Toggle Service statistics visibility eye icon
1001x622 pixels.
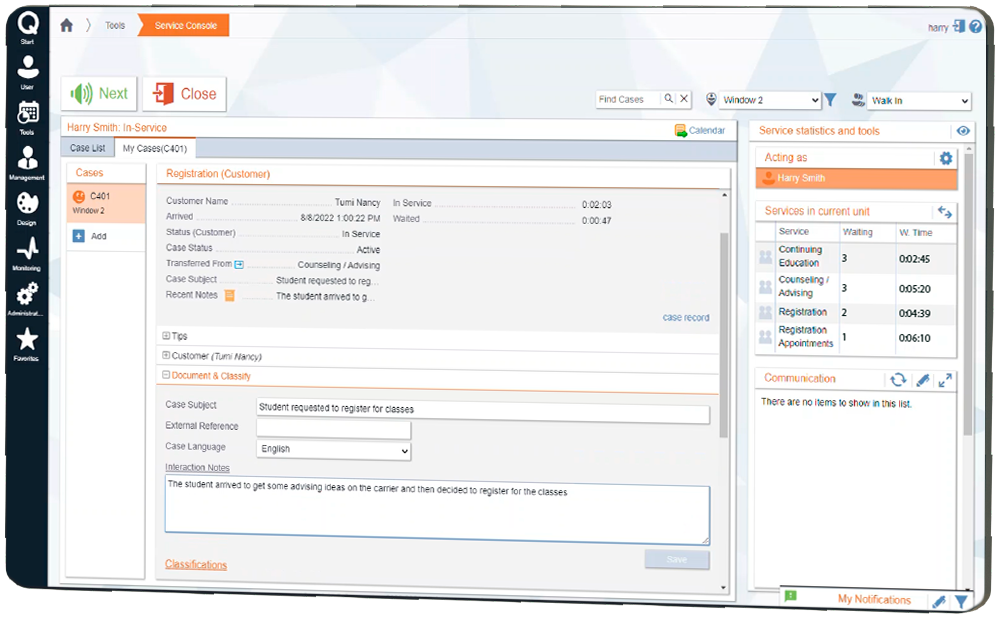(962, 131)
